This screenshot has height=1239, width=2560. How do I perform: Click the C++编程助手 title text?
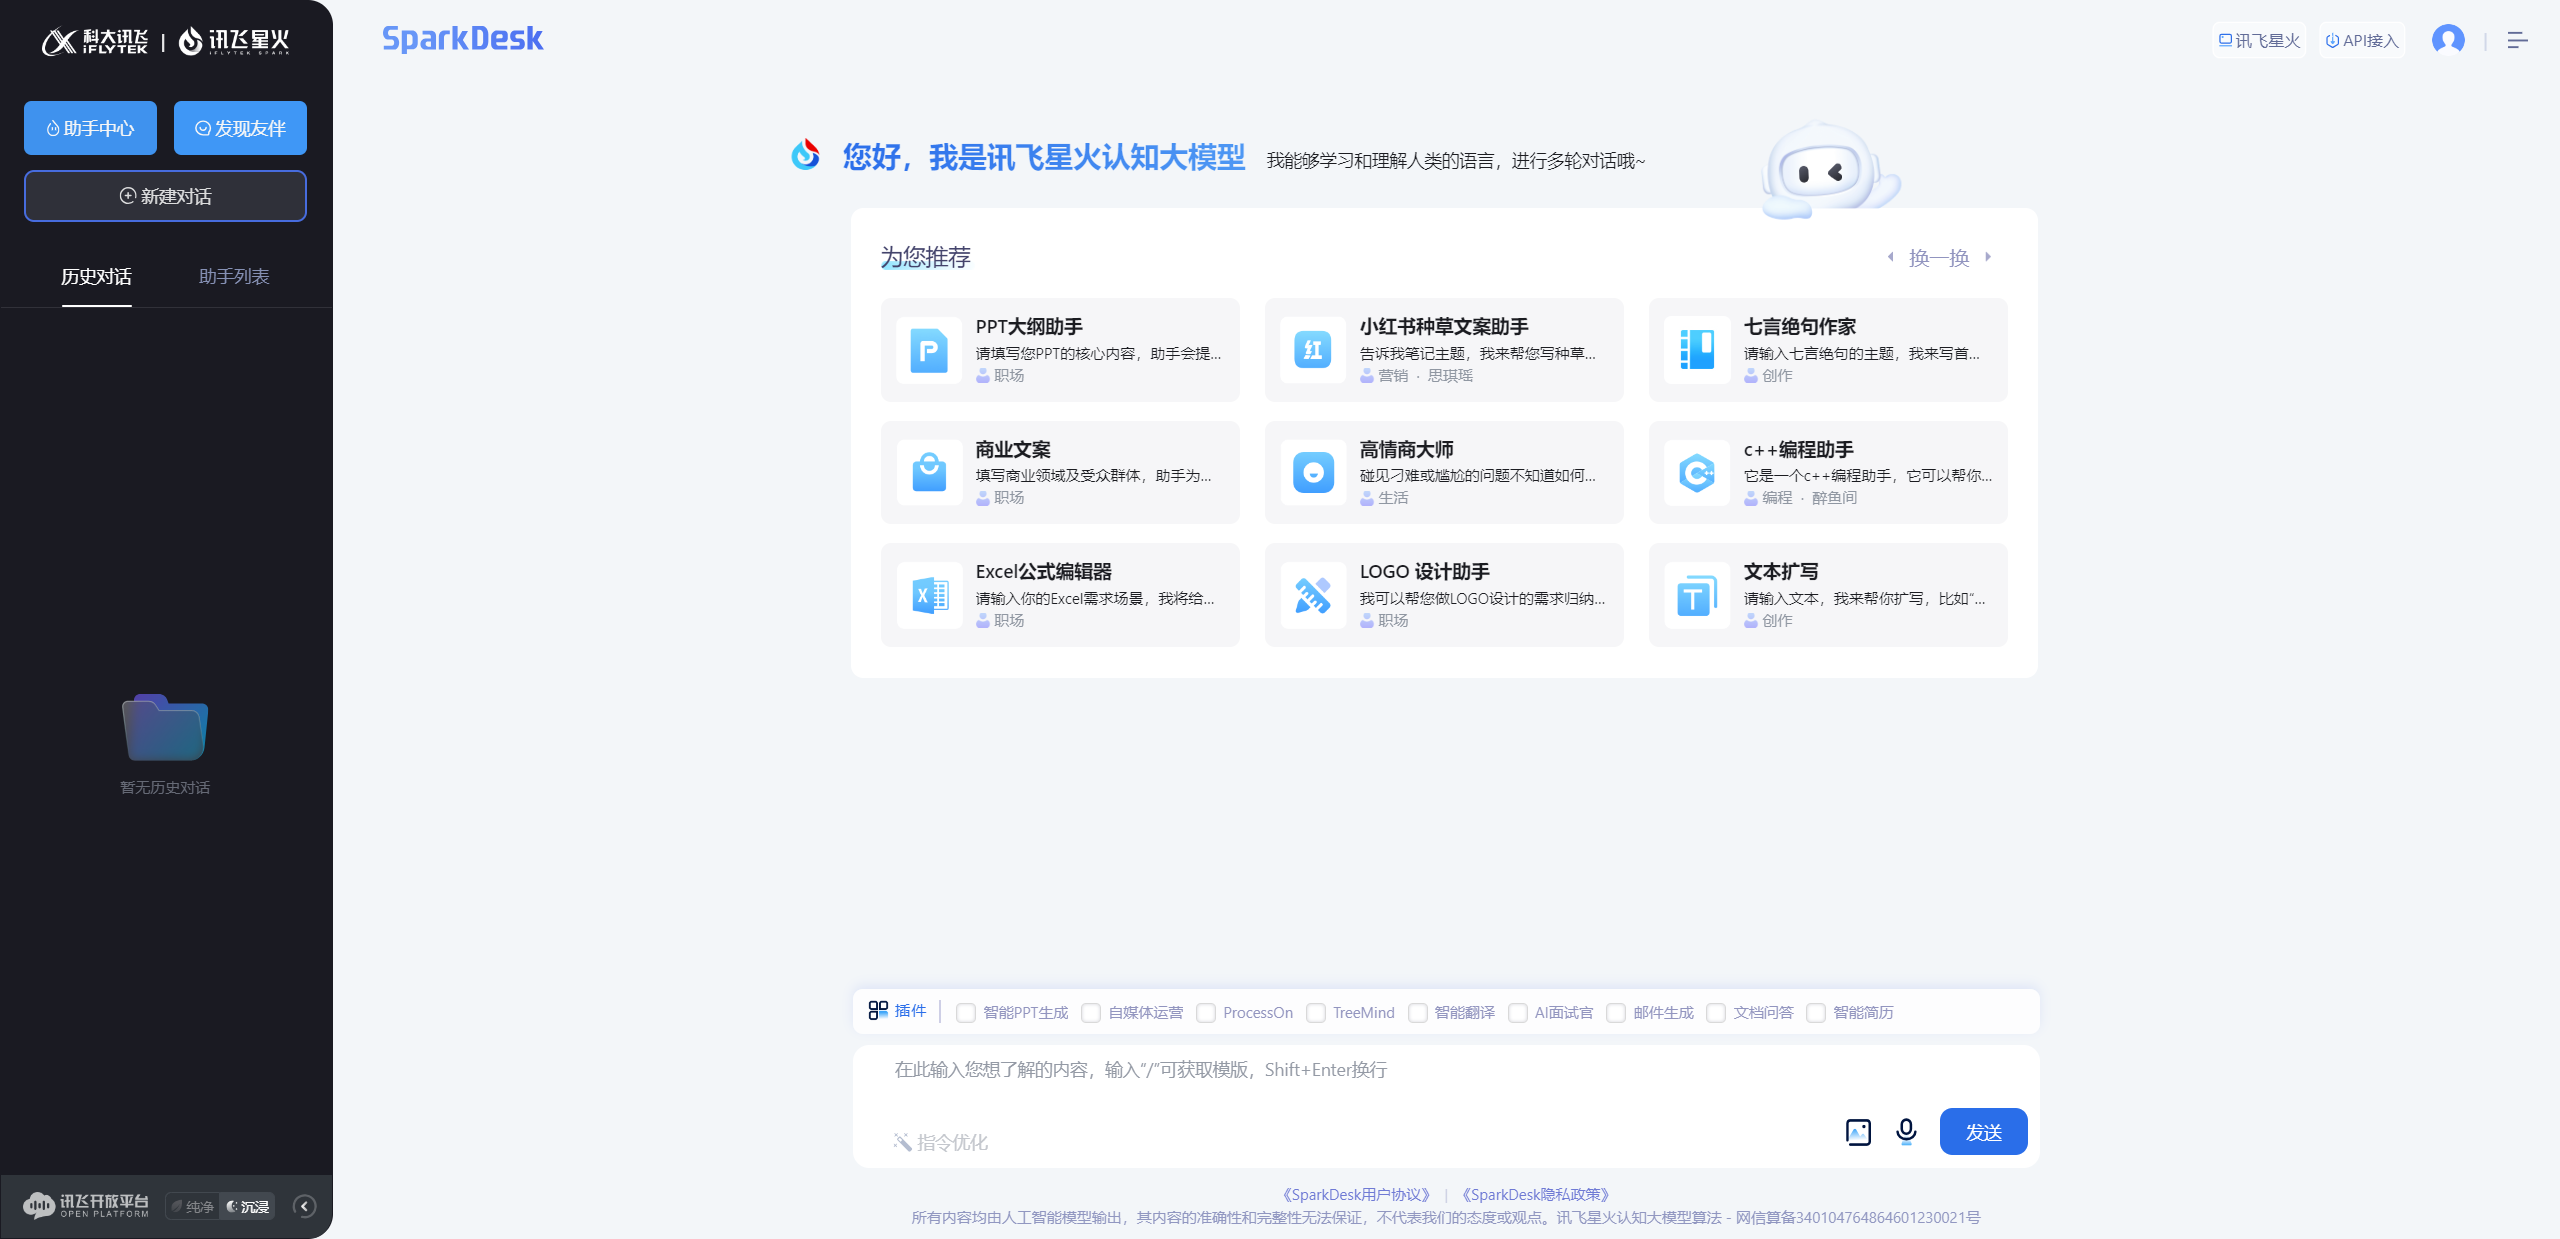pyautogui.click(x=1798, y=450)
